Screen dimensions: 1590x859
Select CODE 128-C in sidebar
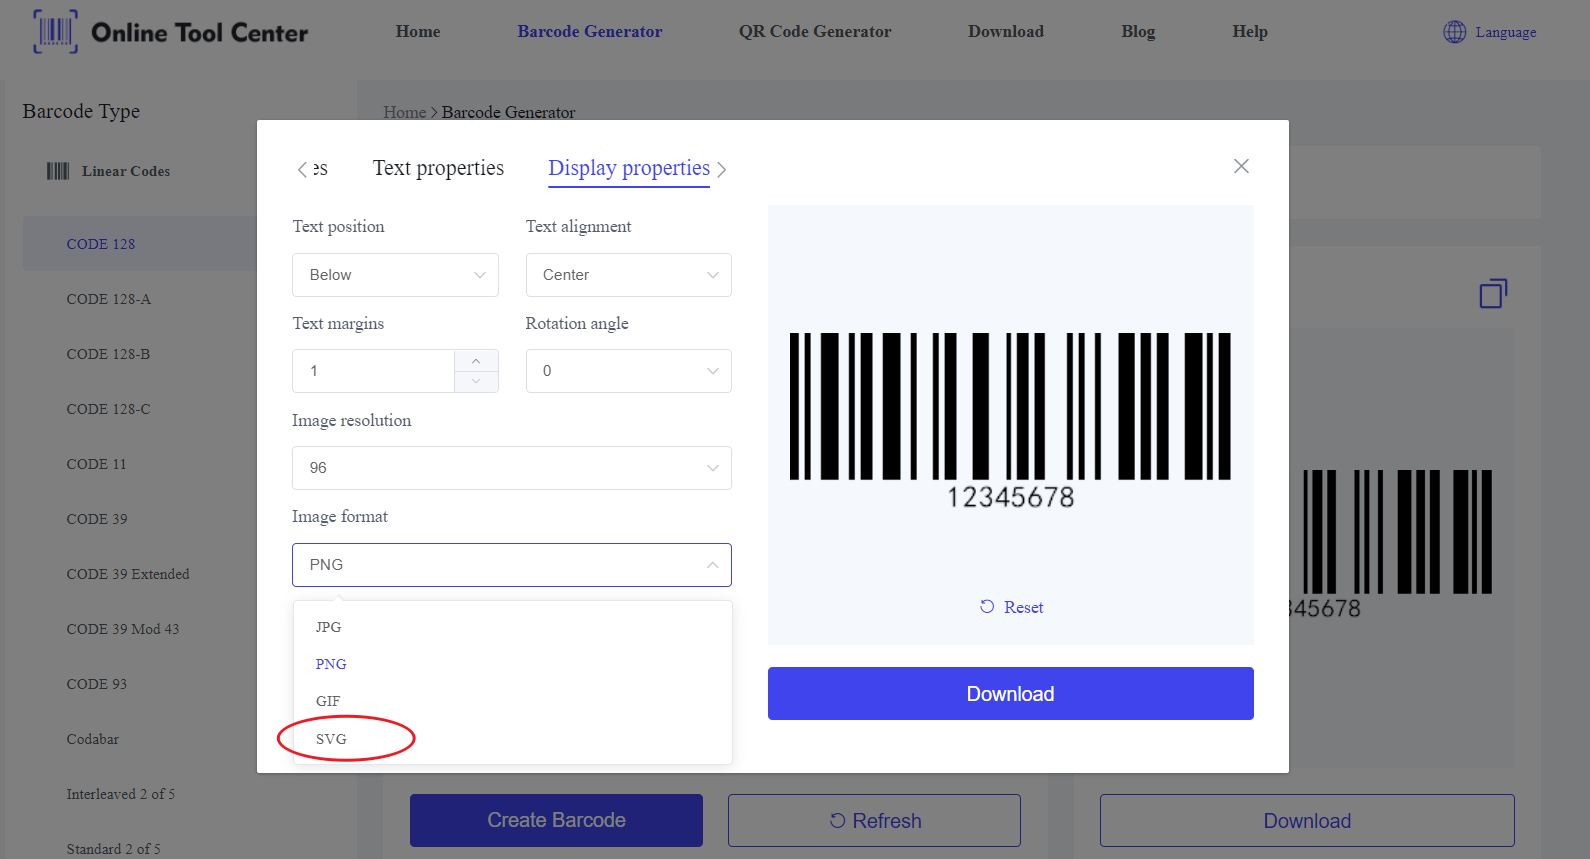(x=108, y=409)
